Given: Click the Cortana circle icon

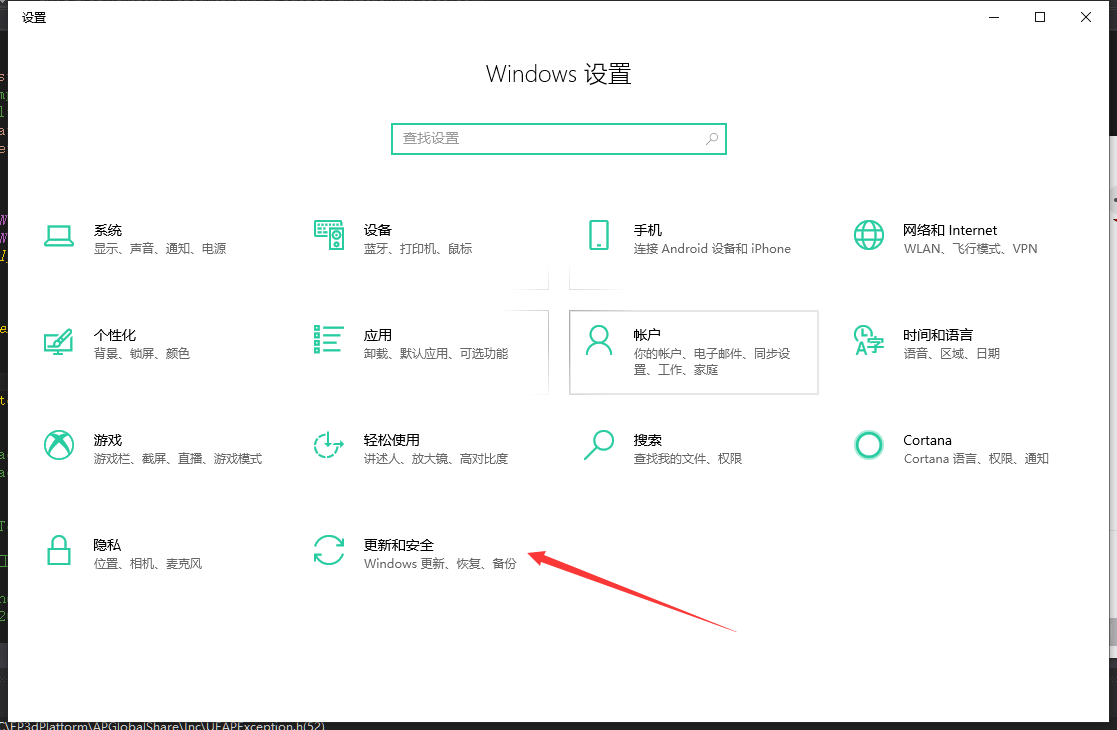Looking at the screenshot, I should pos(868,445).
